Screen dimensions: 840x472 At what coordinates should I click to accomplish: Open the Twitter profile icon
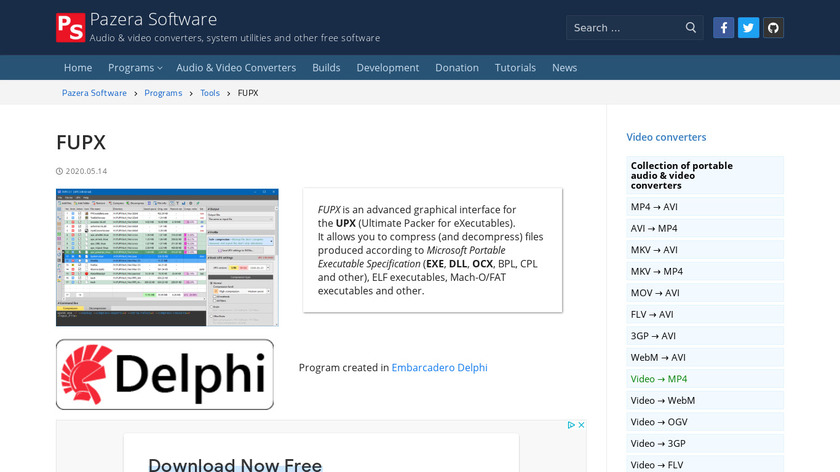click(x=748, y=28)
